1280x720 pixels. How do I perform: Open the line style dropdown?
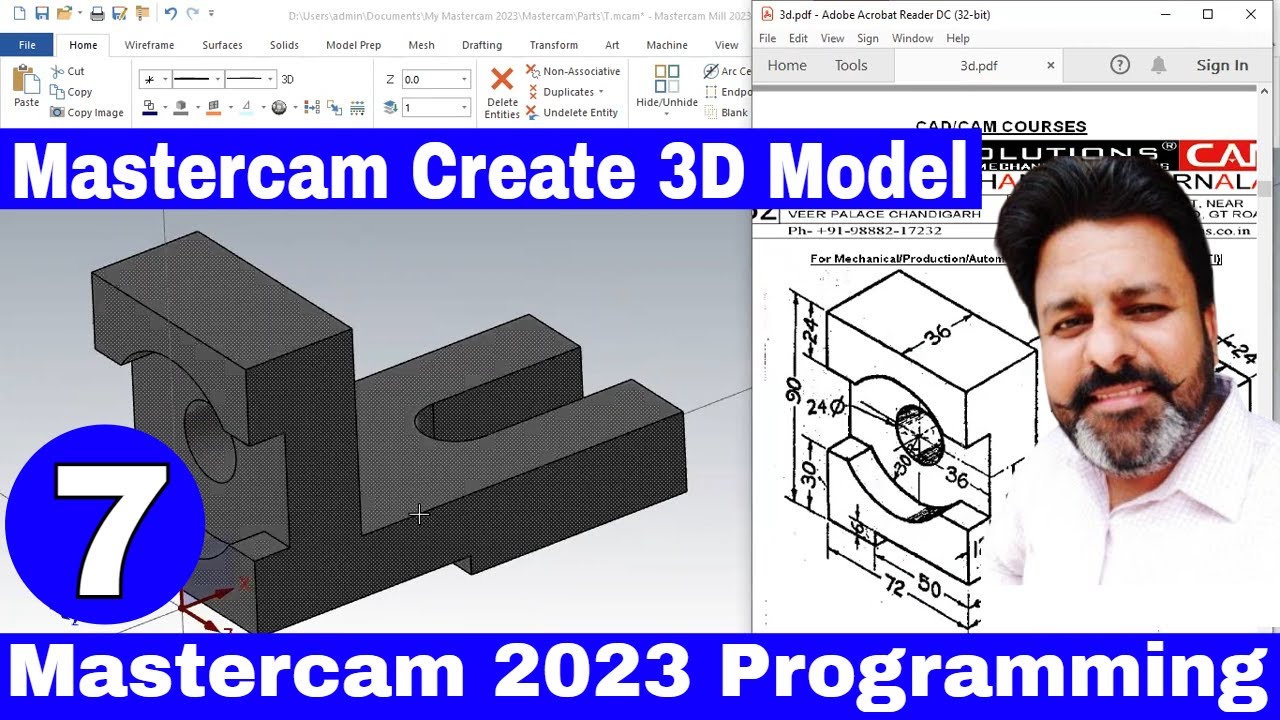[217, 79]
